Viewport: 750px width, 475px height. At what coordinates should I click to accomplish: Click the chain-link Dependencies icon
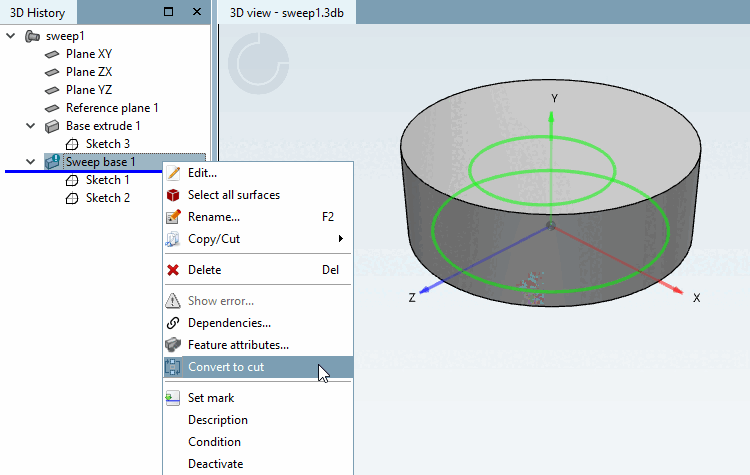coord(173,323)
